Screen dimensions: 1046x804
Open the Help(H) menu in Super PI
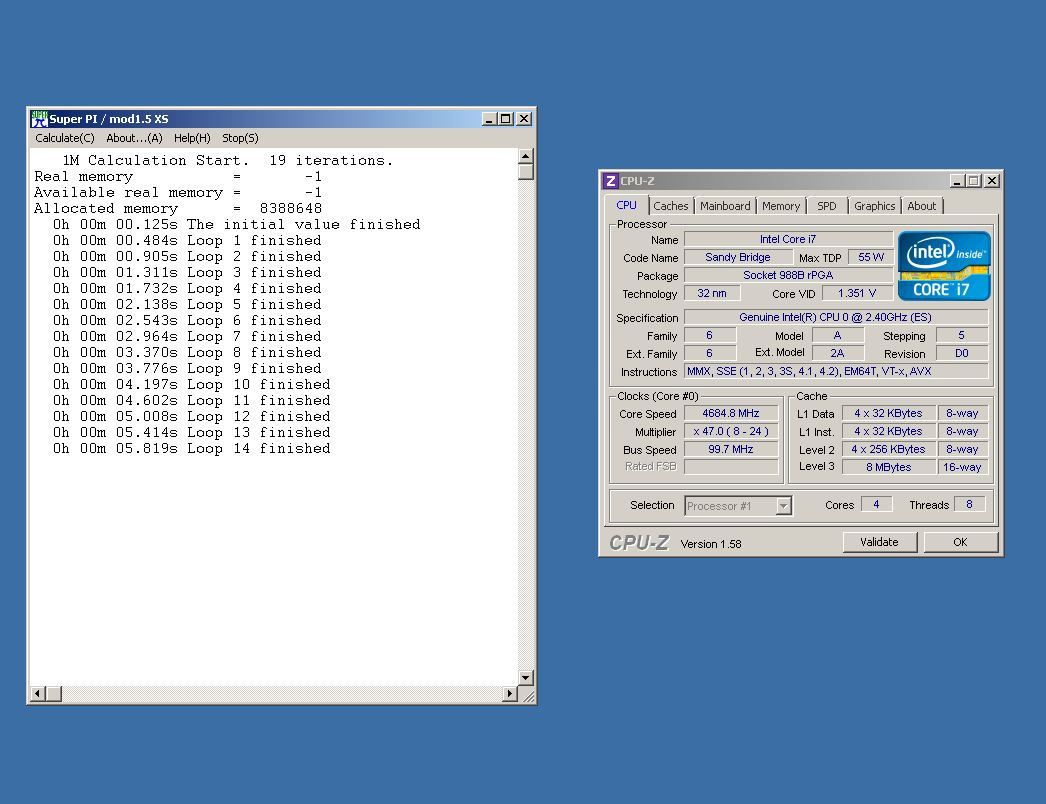point(192,138)
